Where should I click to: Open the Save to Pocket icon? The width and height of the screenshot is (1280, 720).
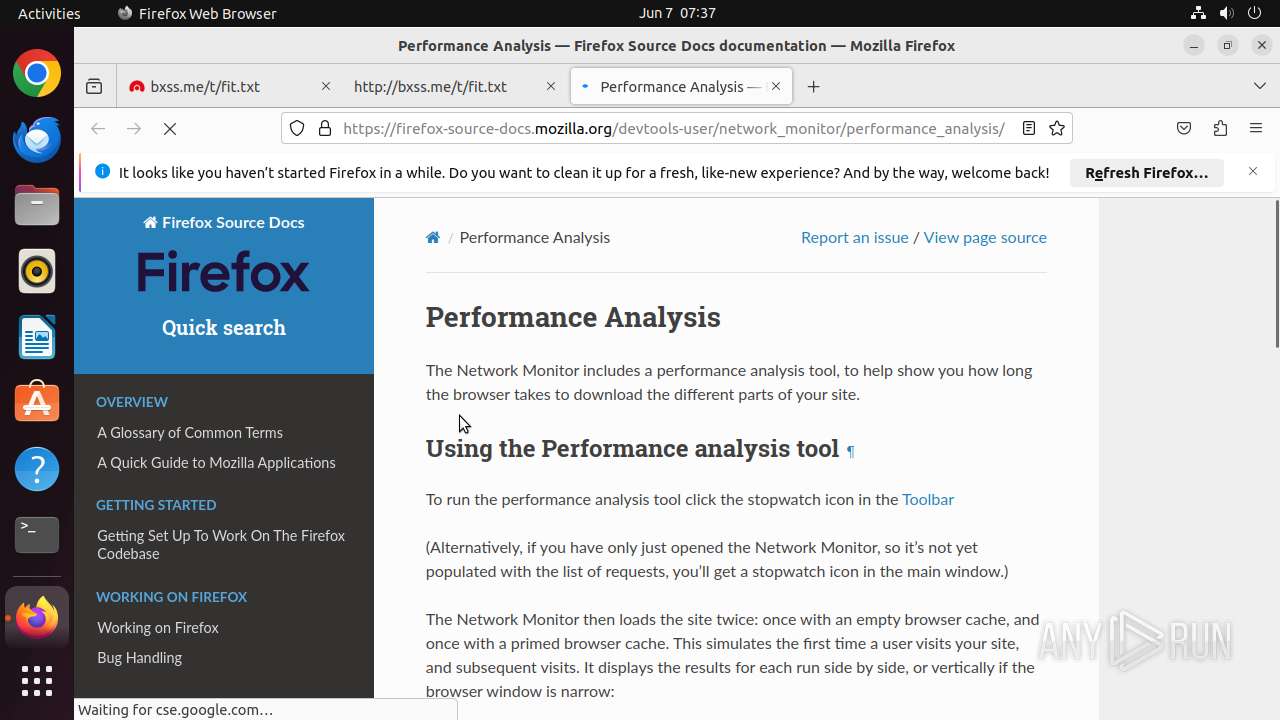point(1184,128)
